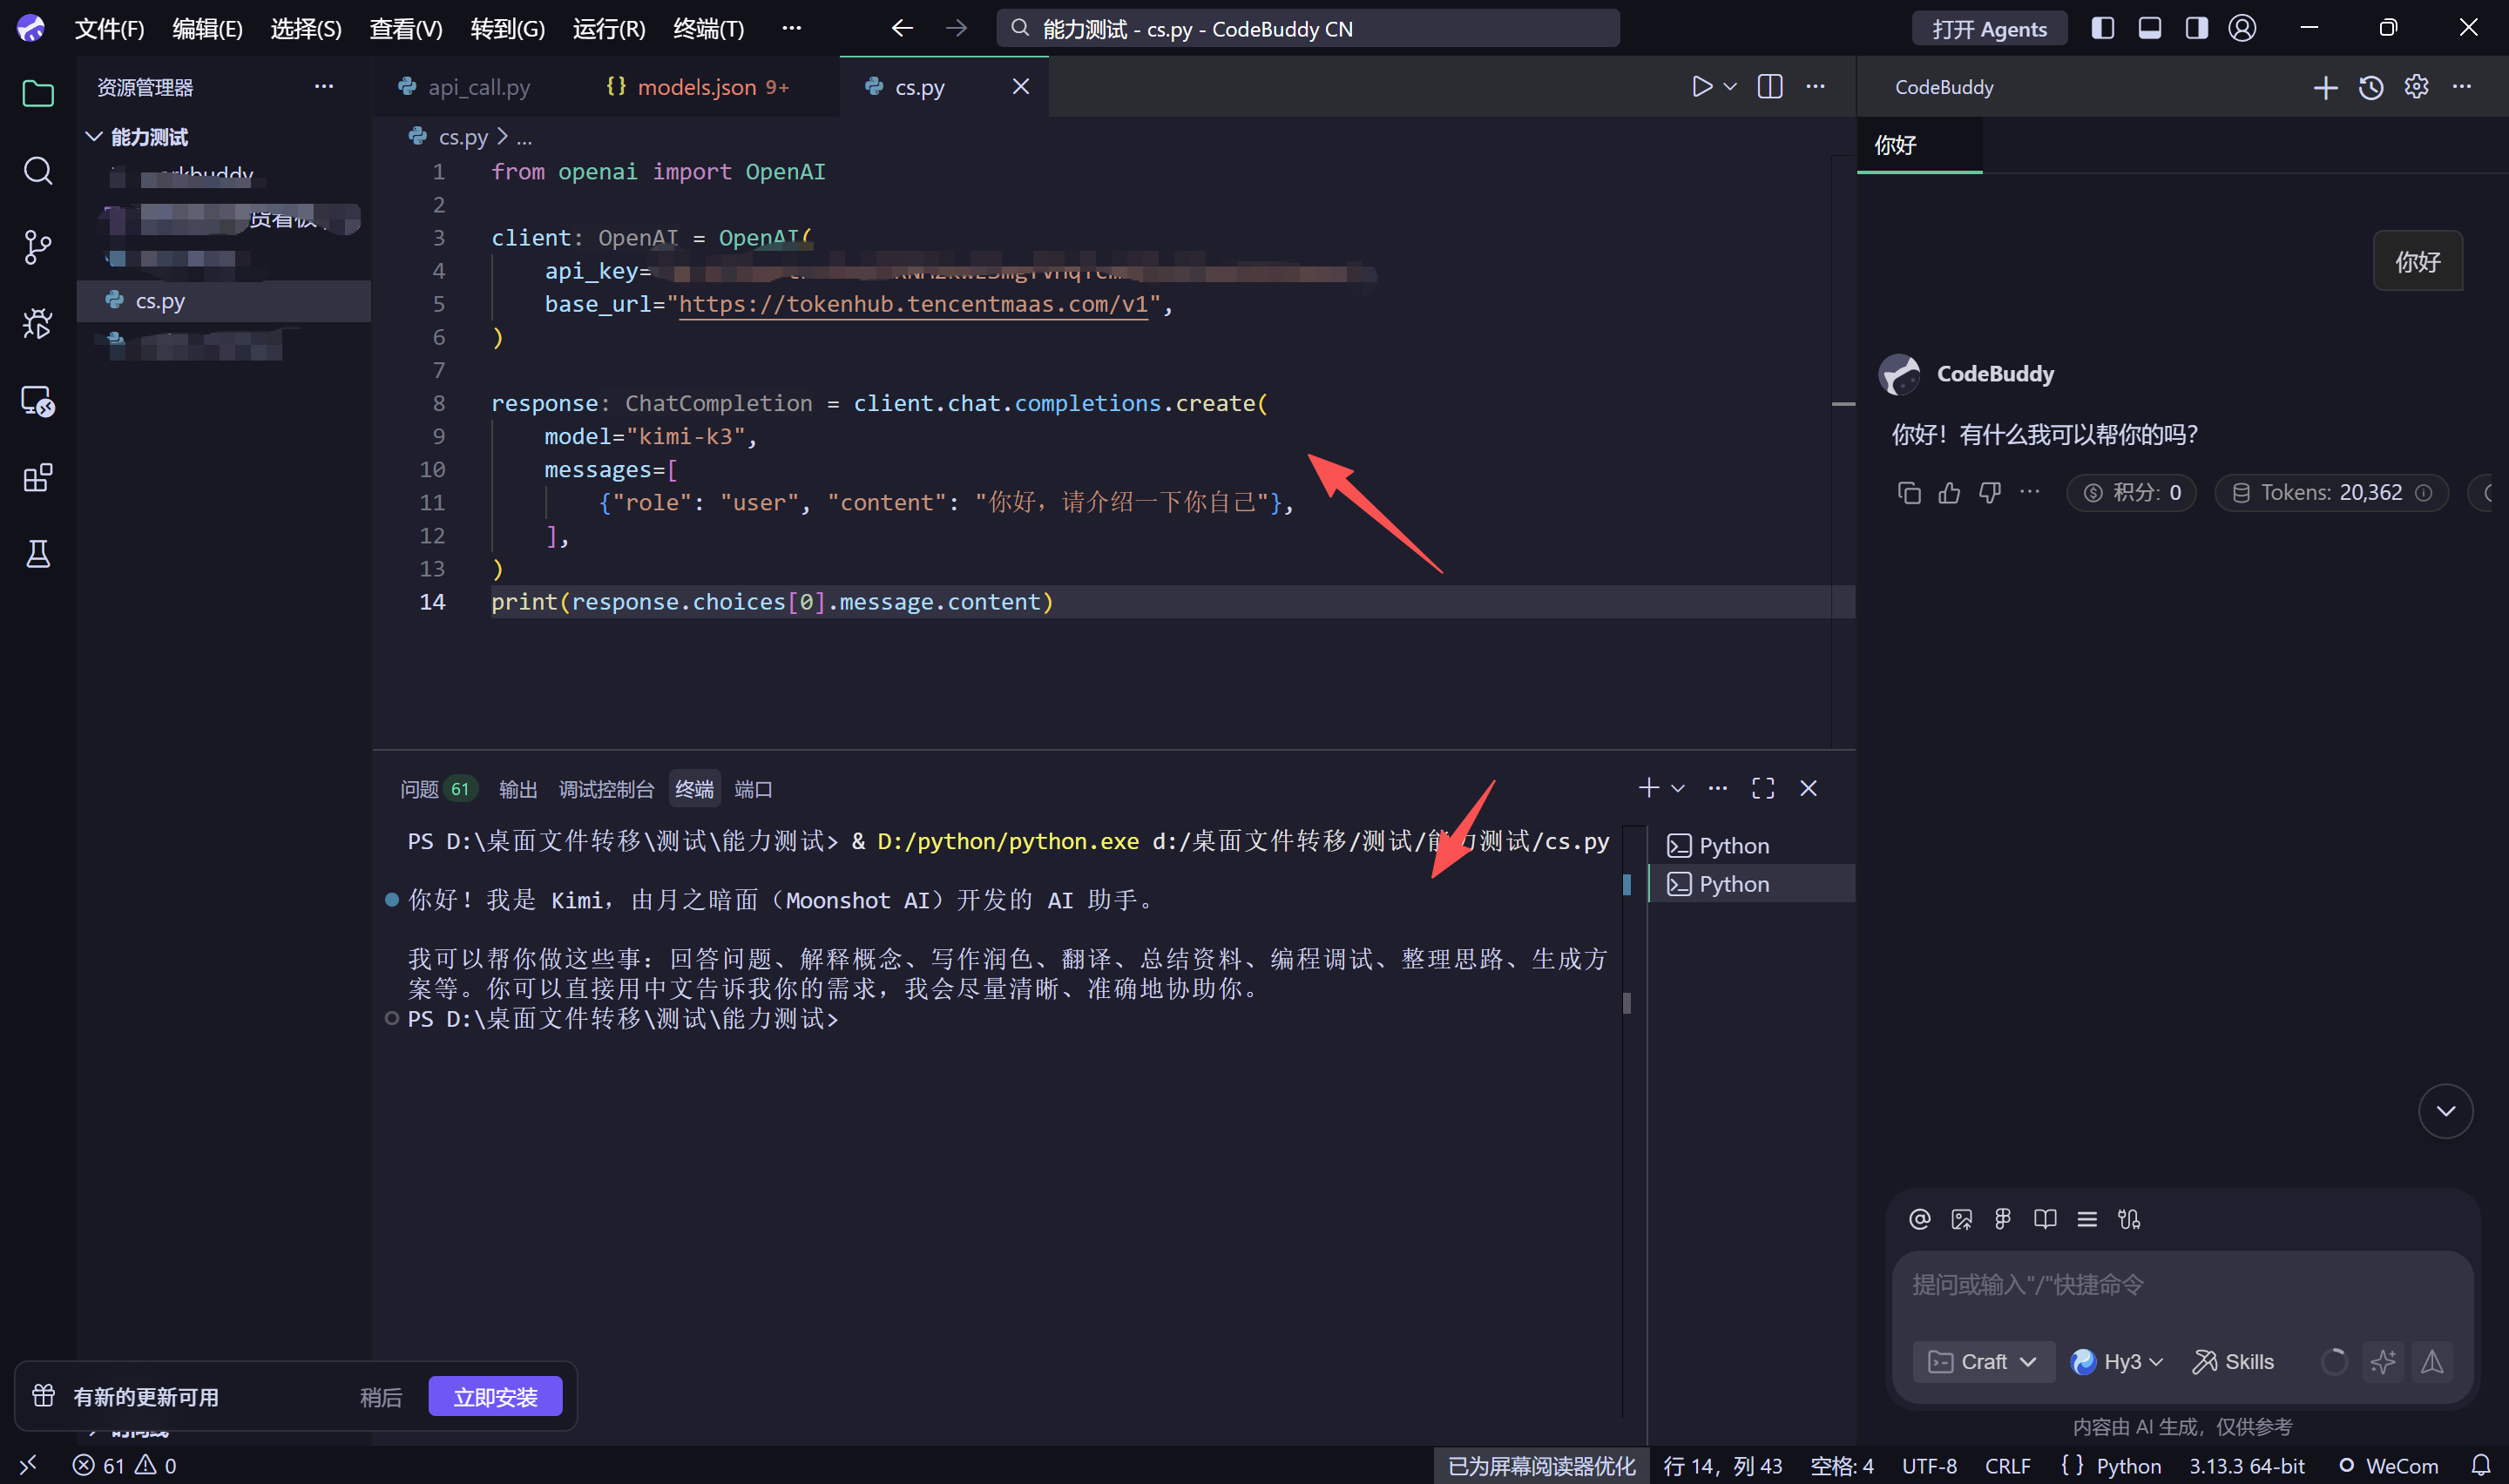Like the CodeBuddy response
This screenshot has height=1484, width=2509.
click(x=1949, y=493)
